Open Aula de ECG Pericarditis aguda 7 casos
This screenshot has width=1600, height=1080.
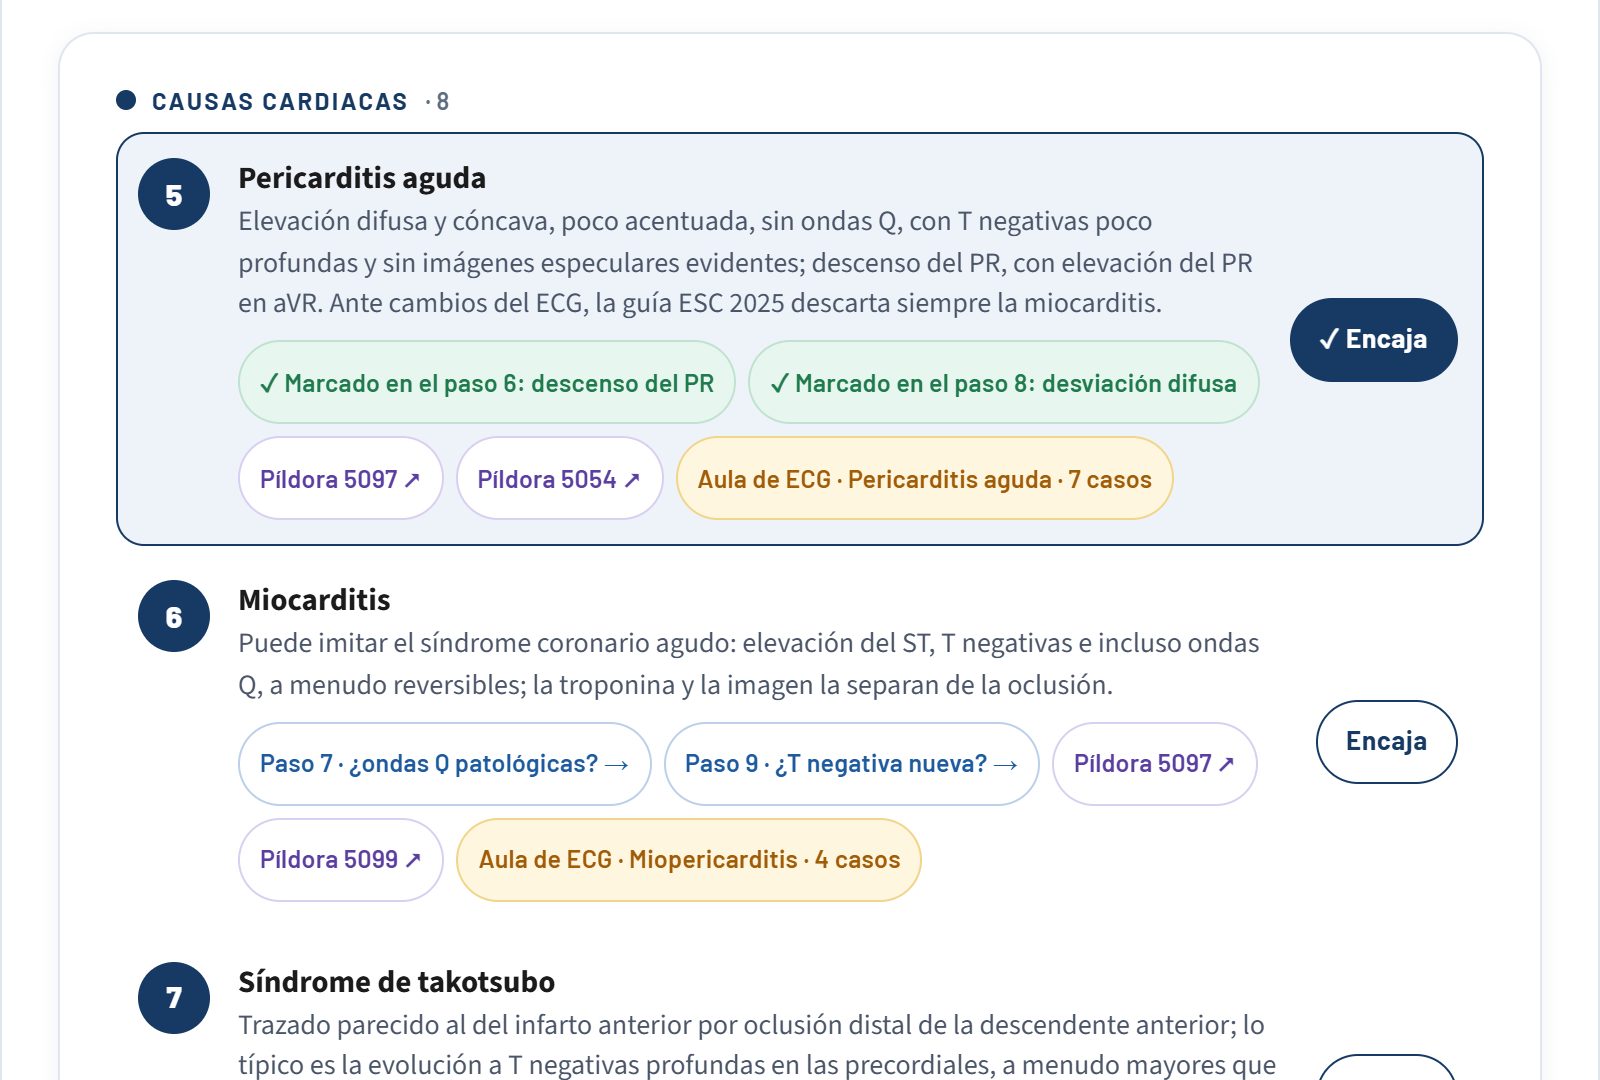pyautogui.click(x=924, y=479)
